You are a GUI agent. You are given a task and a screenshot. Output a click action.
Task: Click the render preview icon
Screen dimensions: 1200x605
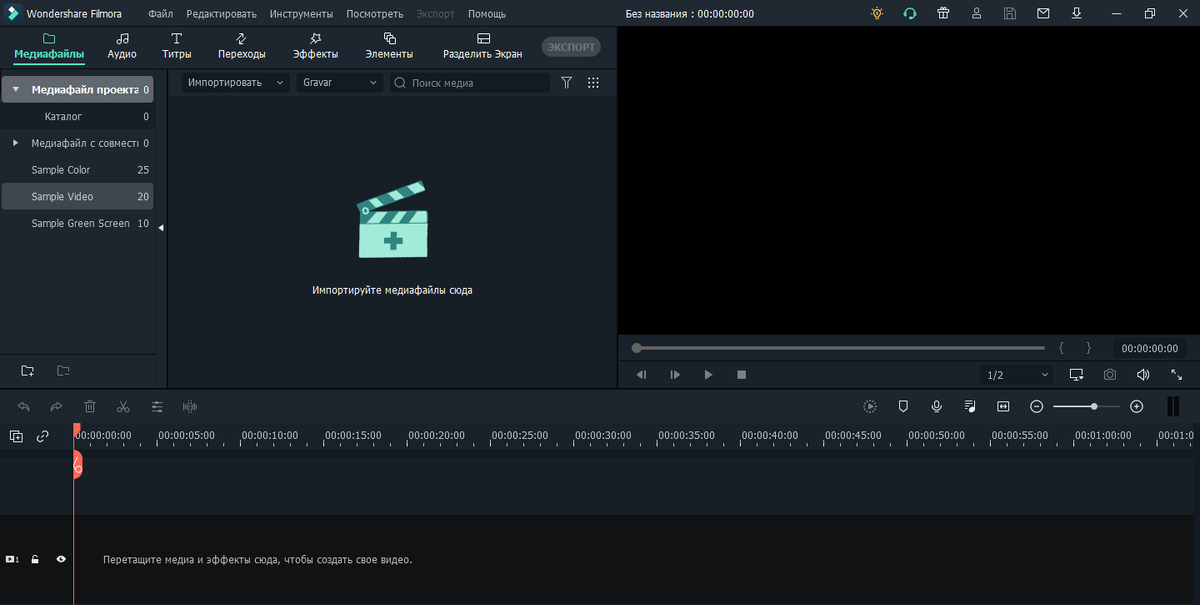point(870,407)
